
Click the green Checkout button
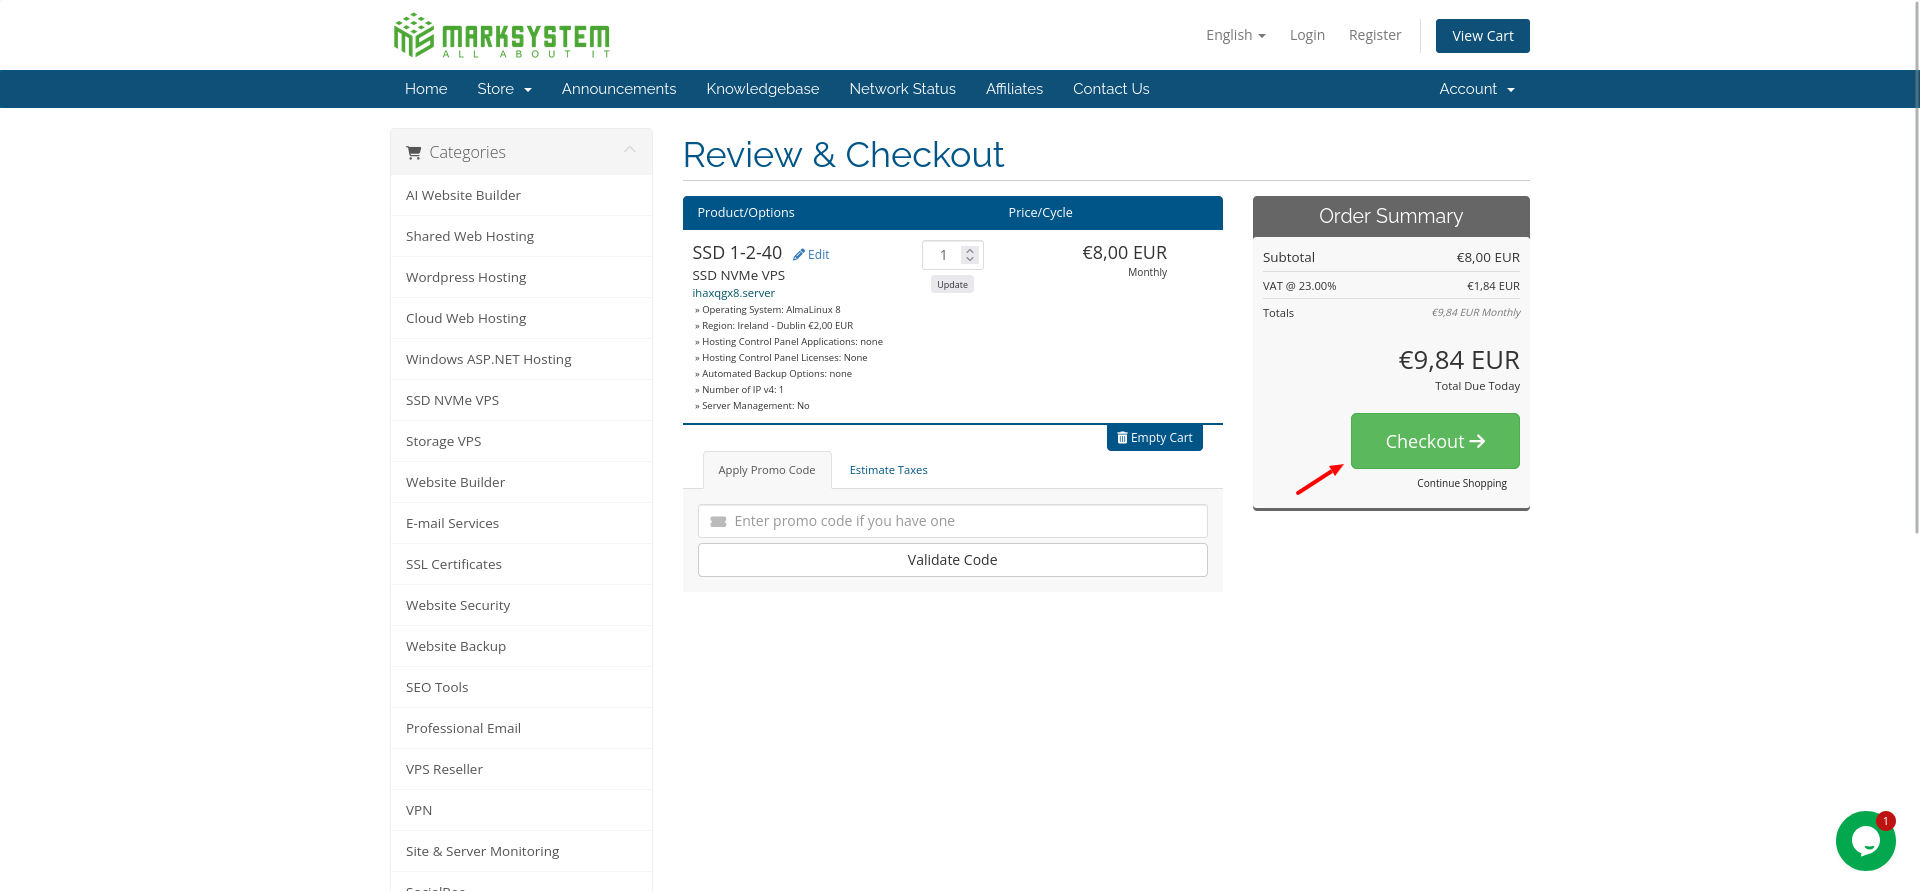tap(1435, 441)
